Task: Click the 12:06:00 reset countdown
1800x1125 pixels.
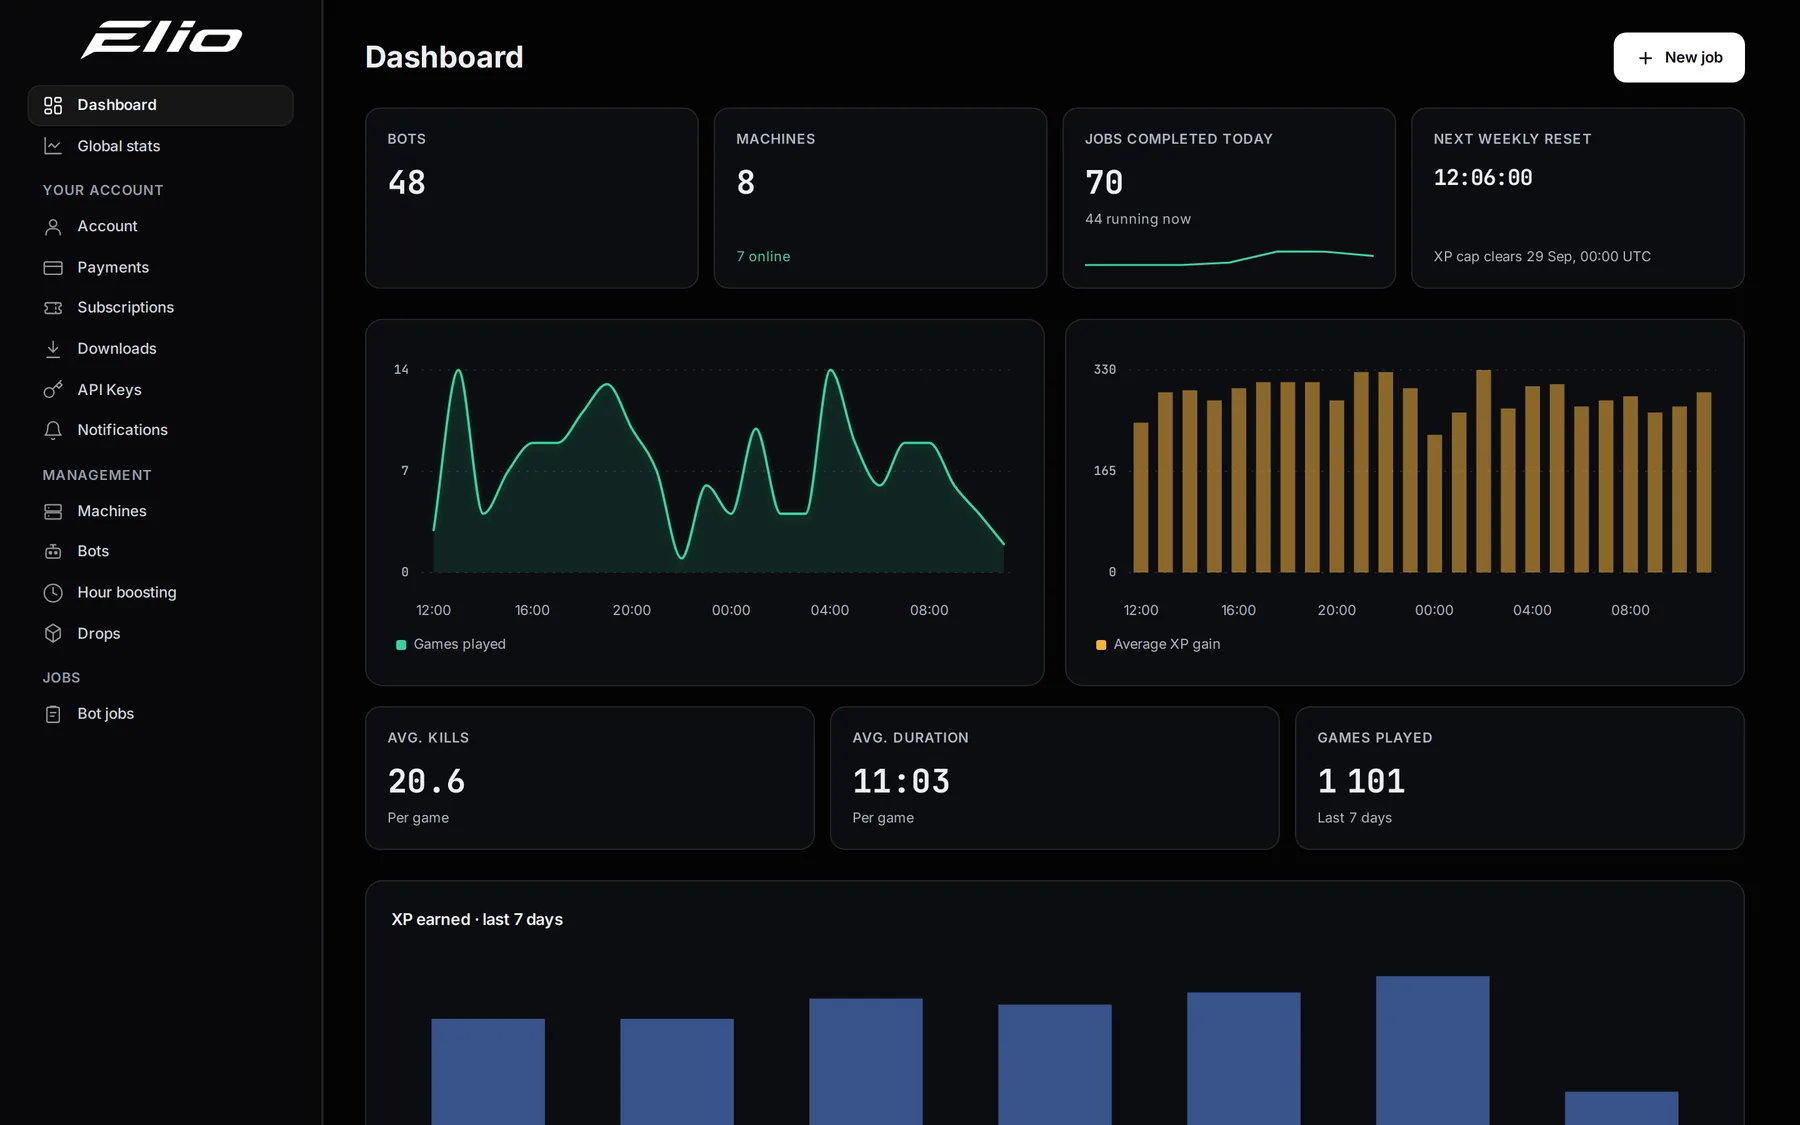Action: click(x=1482, y=178)
